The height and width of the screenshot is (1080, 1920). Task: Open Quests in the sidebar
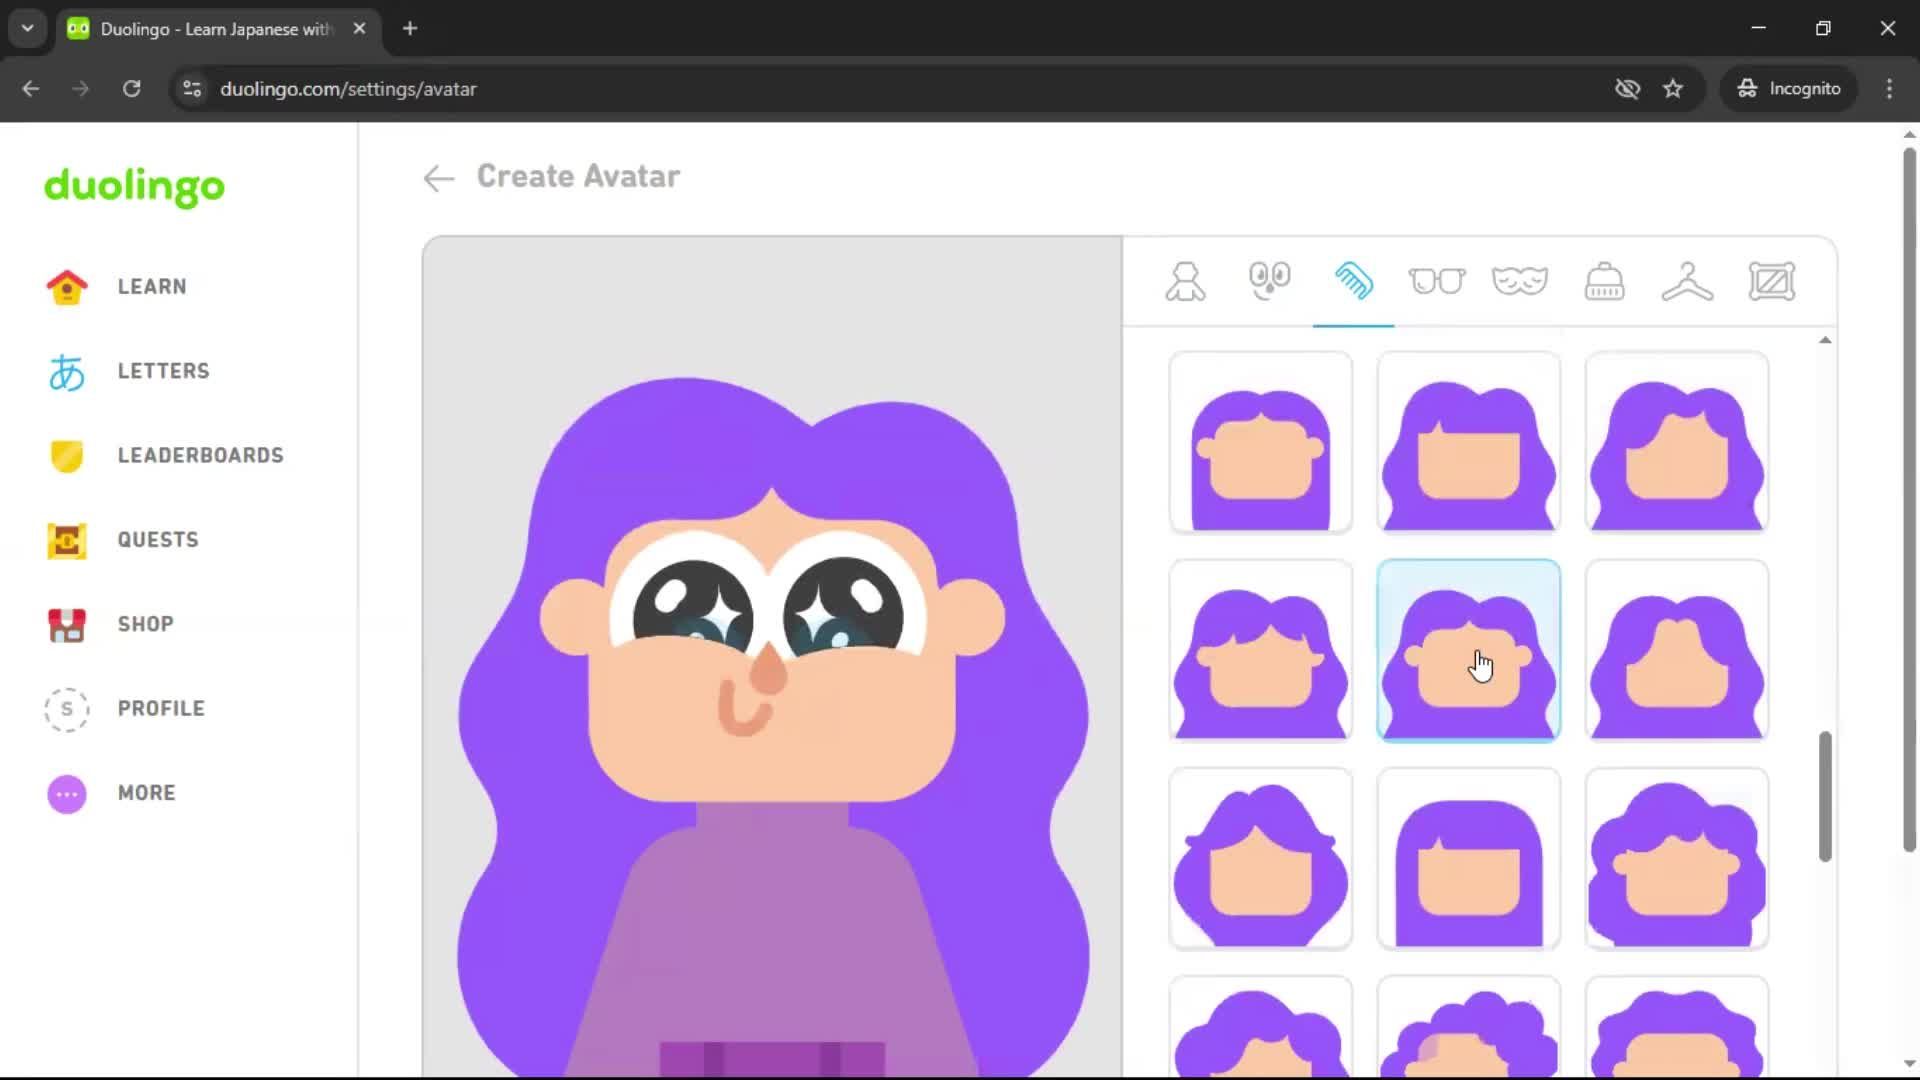pyautogui.click(x=157, y=539)
